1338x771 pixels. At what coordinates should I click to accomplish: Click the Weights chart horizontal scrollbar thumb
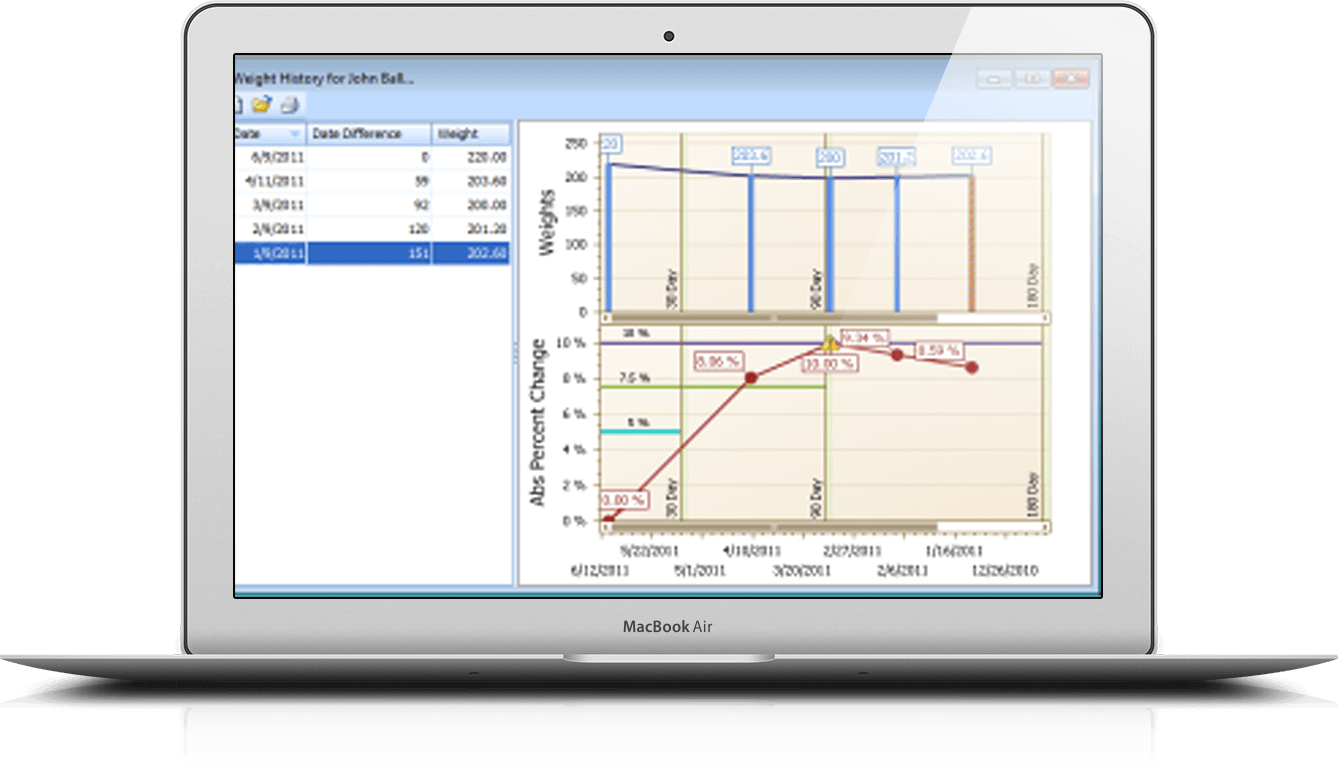coord(775,318)
